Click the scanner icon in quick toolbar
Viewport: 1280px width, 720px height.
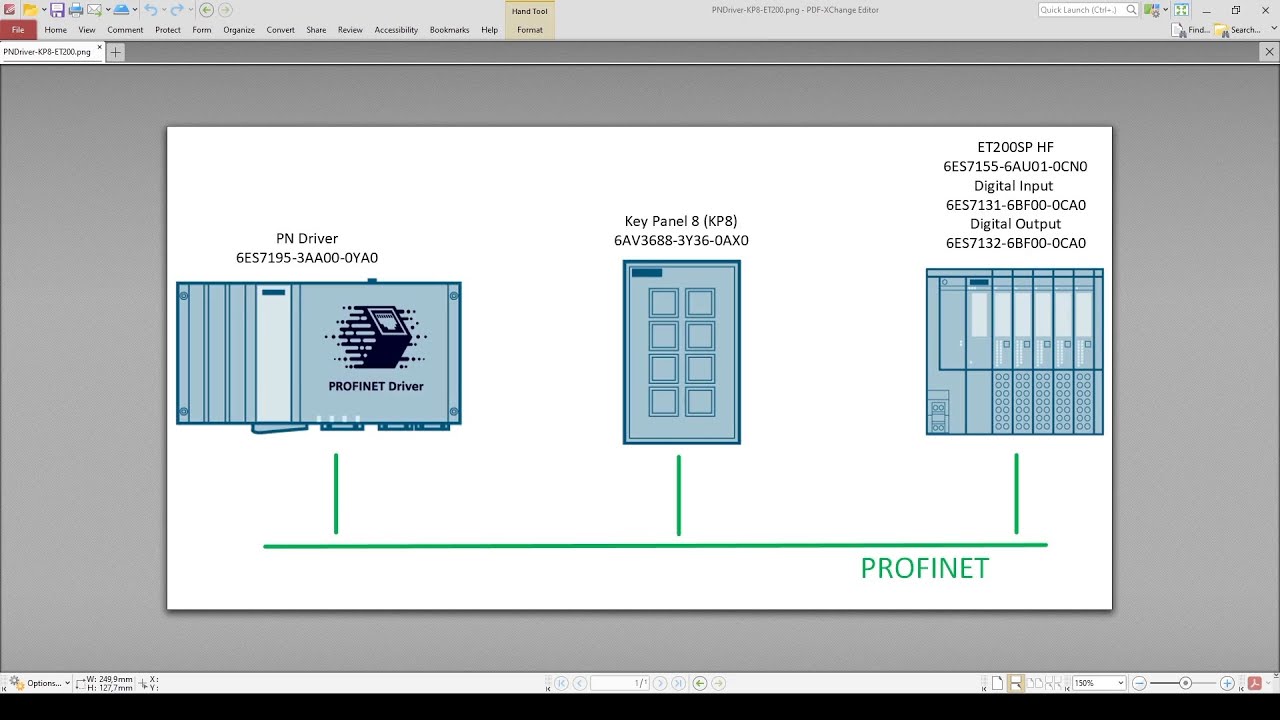[x=121, y=10]
